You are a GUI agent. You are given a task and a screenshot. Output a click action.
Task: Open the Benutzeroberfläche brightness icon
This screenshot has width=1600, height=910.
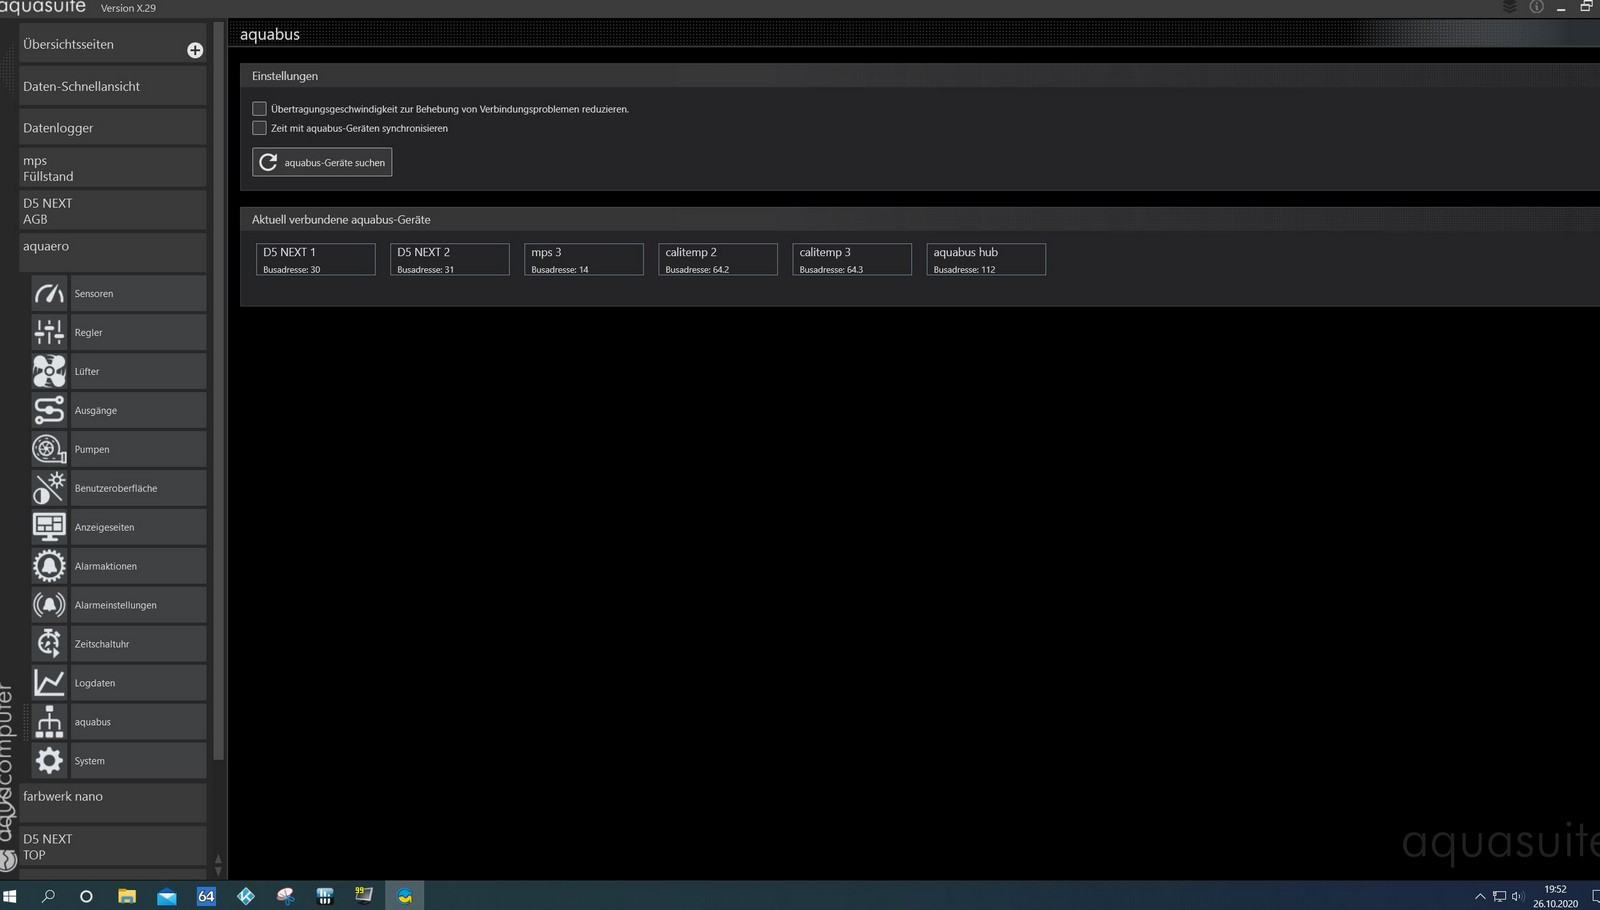coord(49,488)
